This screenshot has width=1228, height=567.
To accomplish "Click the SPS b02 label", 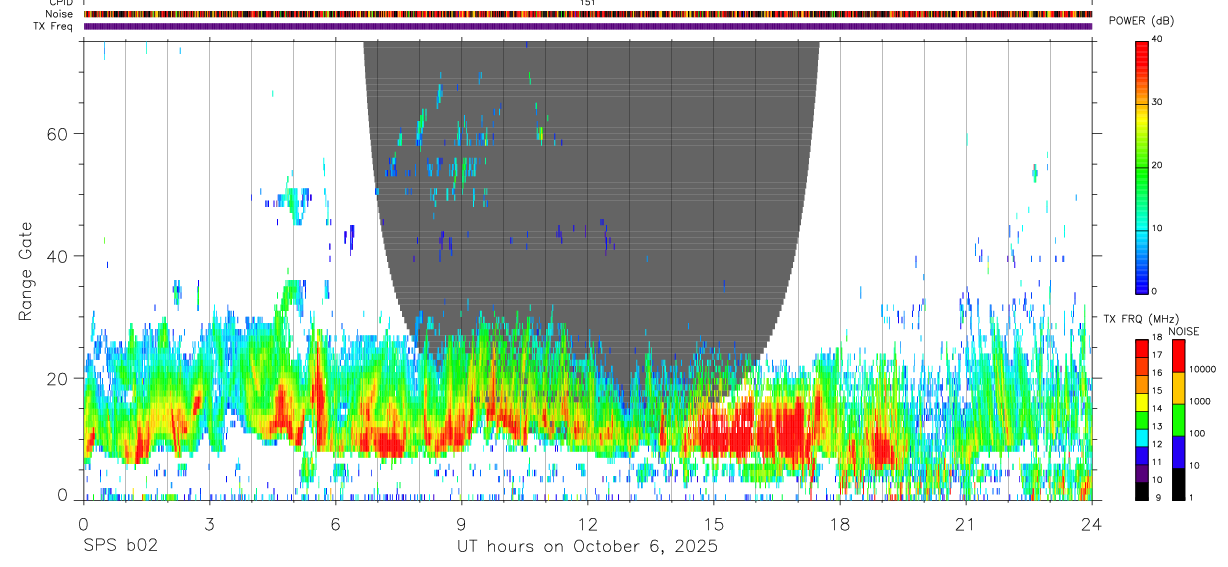I will click(119, 547).
